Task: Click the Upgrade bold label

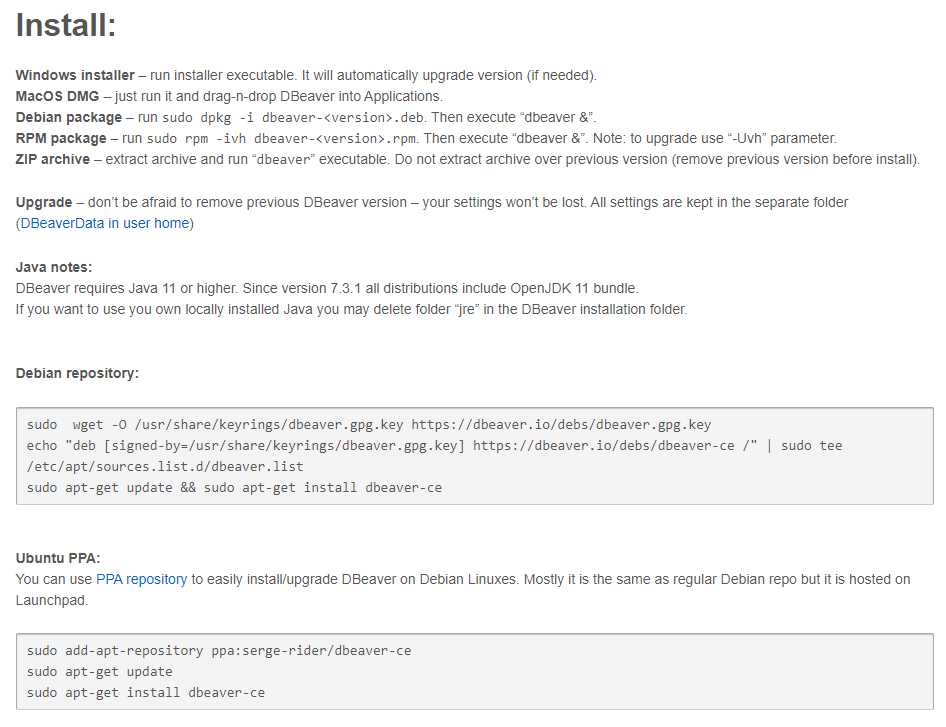Action: (44, 202)
